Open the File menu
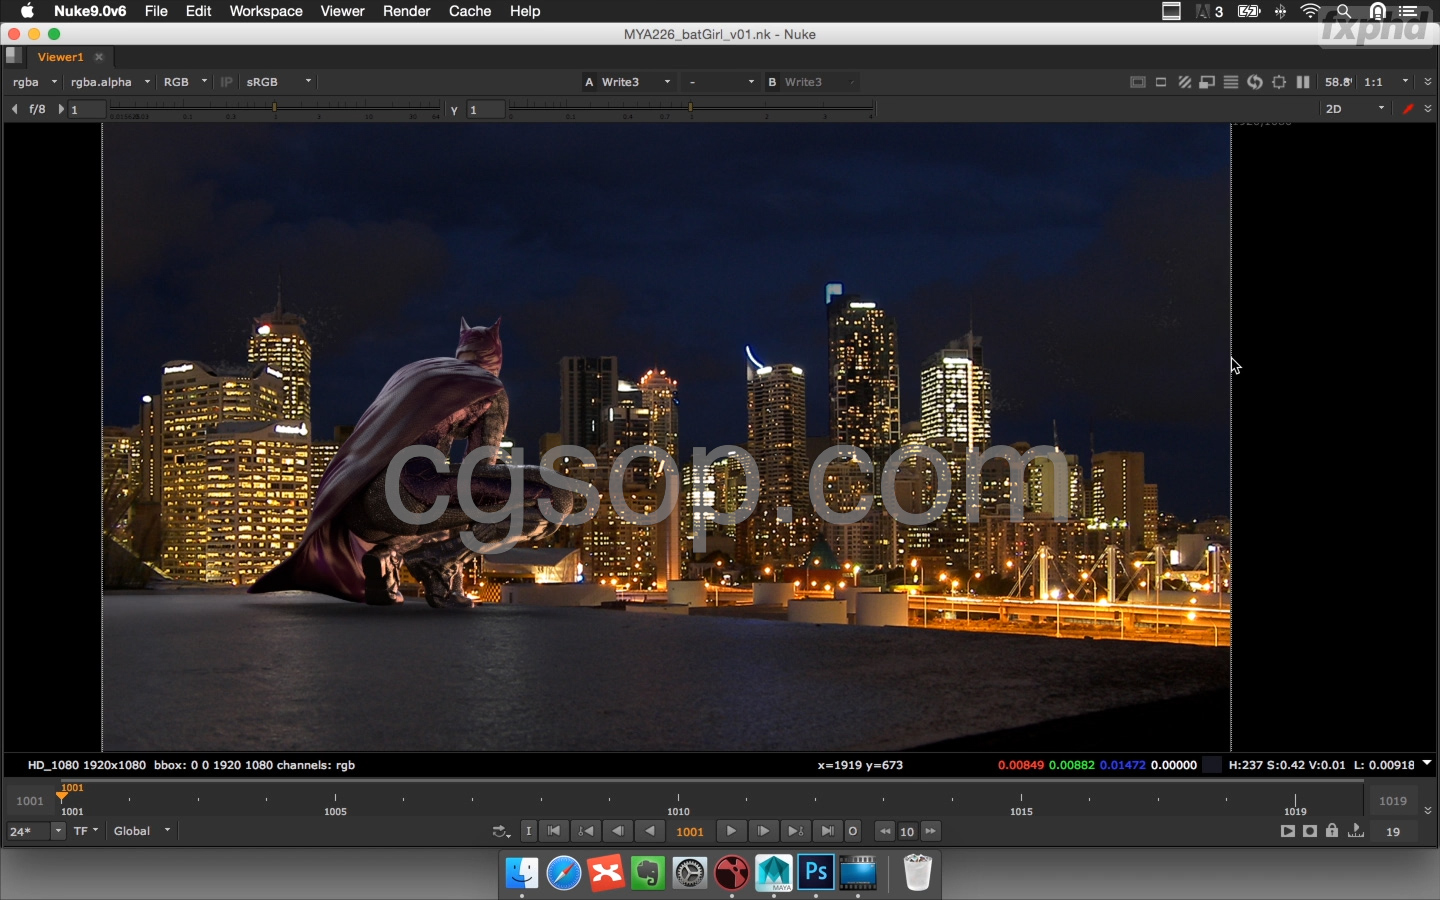Viewport: 1440px width, 900px height. point(156,11)
